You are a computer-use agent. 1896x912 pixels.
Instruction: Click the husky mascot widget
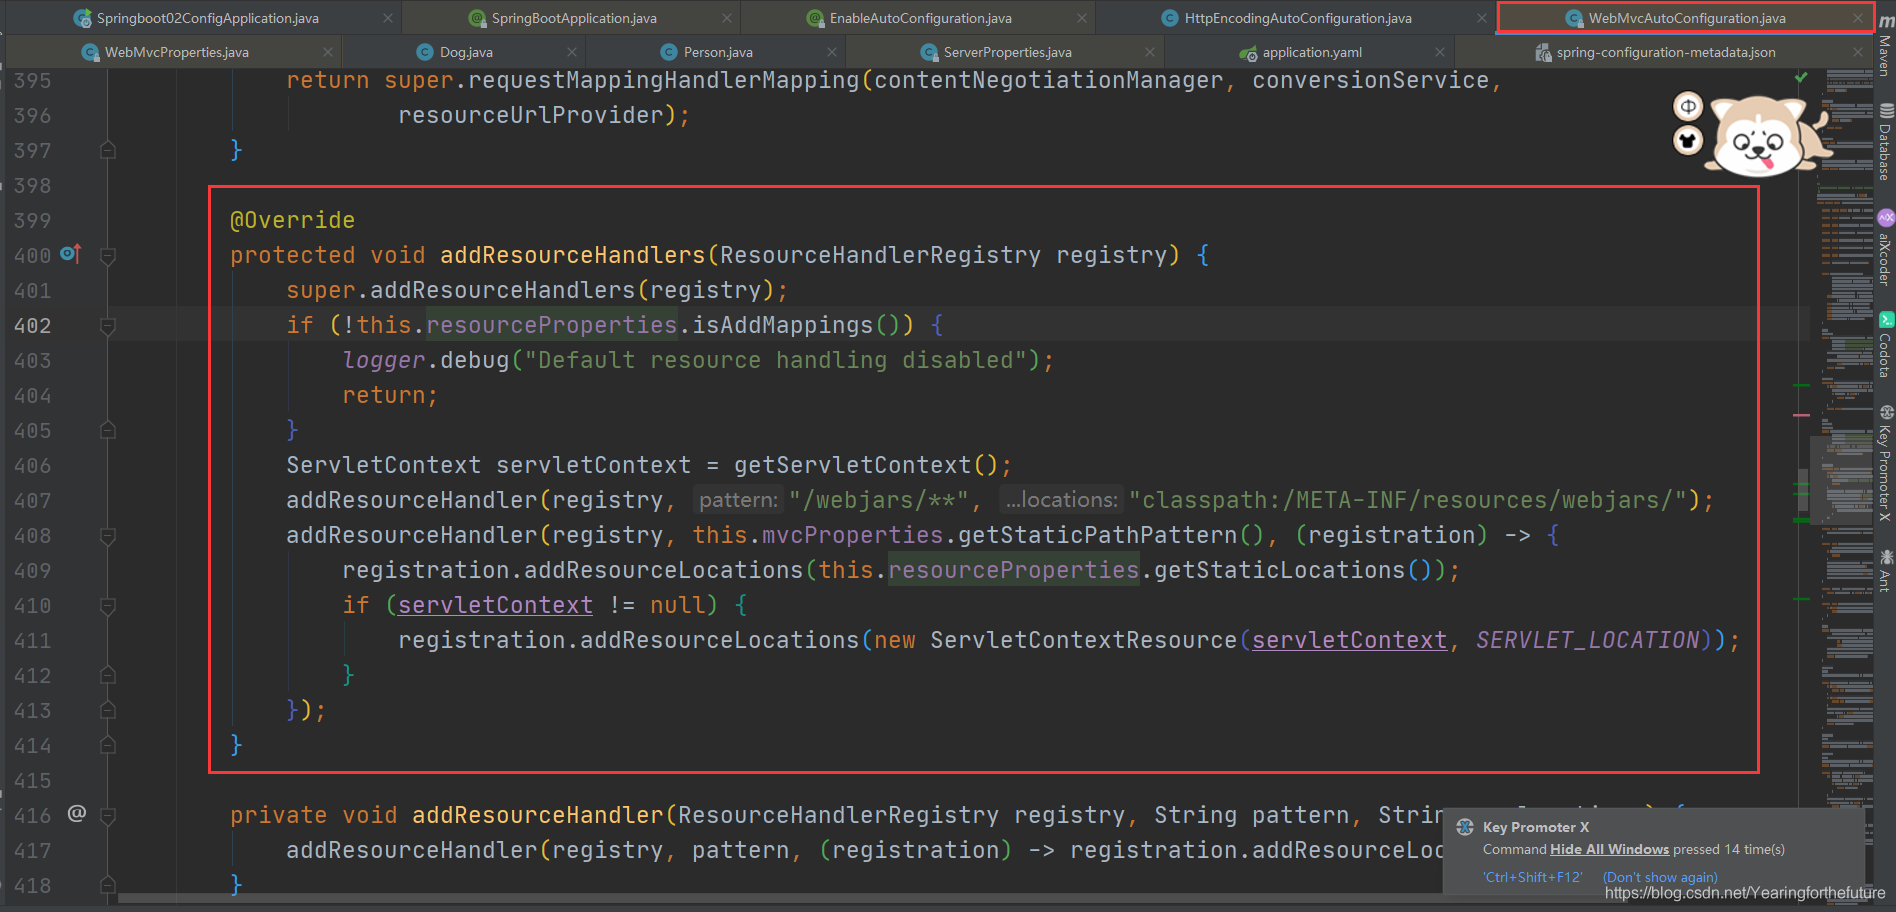(1766, 135)
